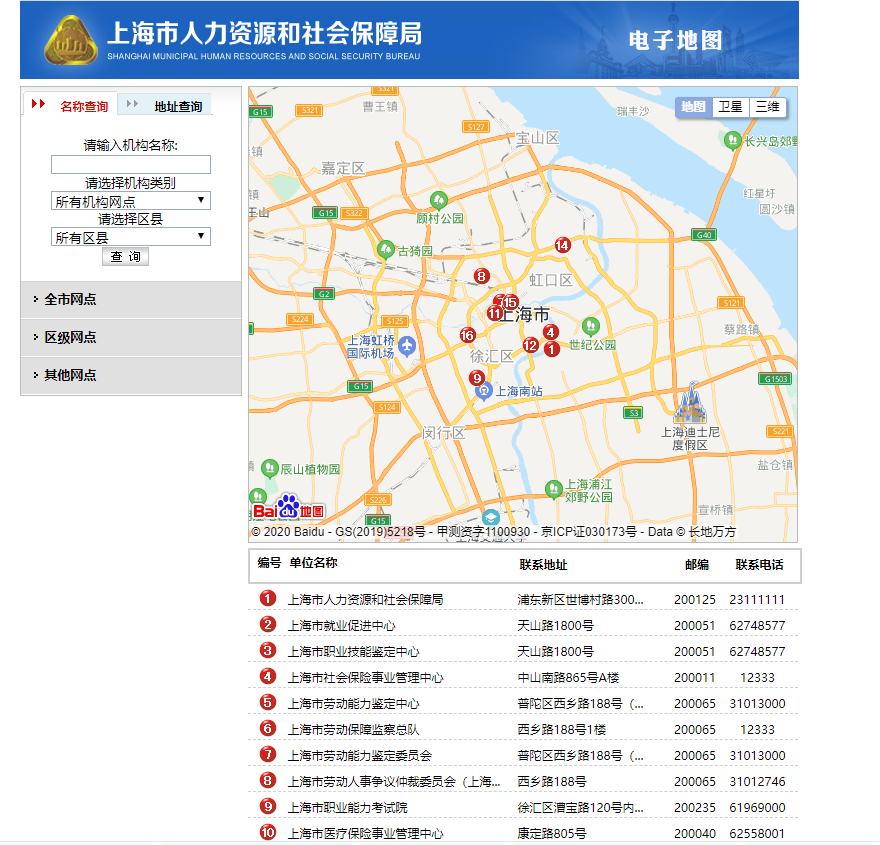Image resolution: width=880 pixels, height=845 pixels.
Task: Open 上海市医疗保险事业管理中心 entry
Action: click(x=365, y=834)
